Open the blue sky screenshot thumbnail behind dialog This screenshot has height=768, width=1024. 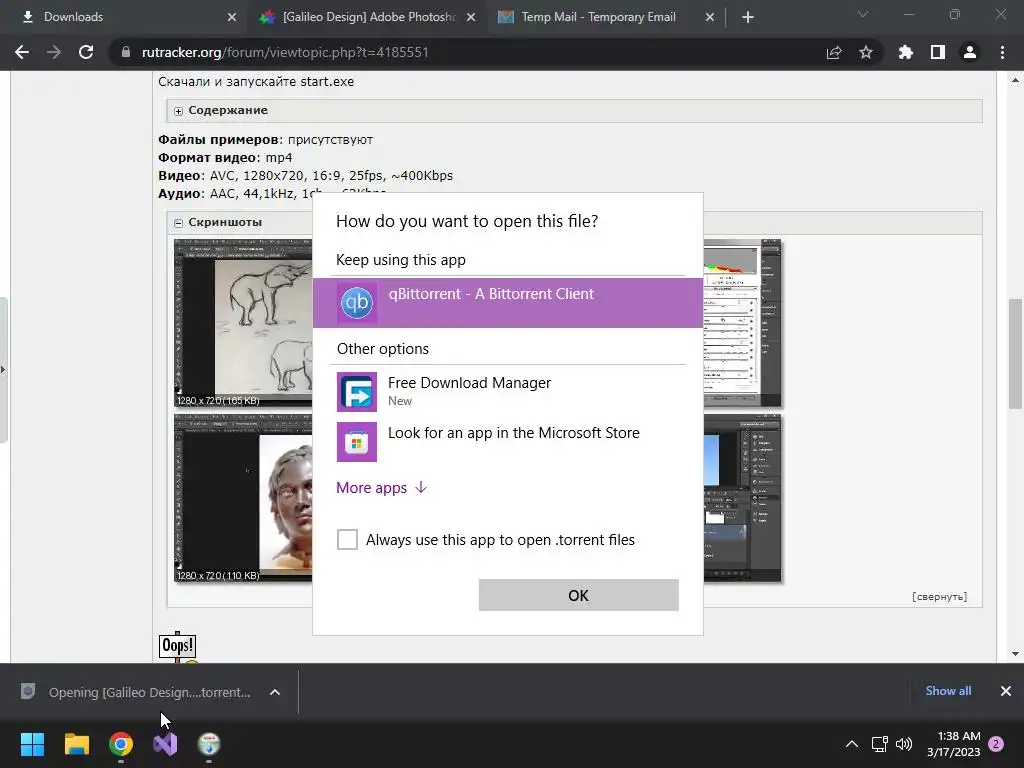tap(743, 498)
